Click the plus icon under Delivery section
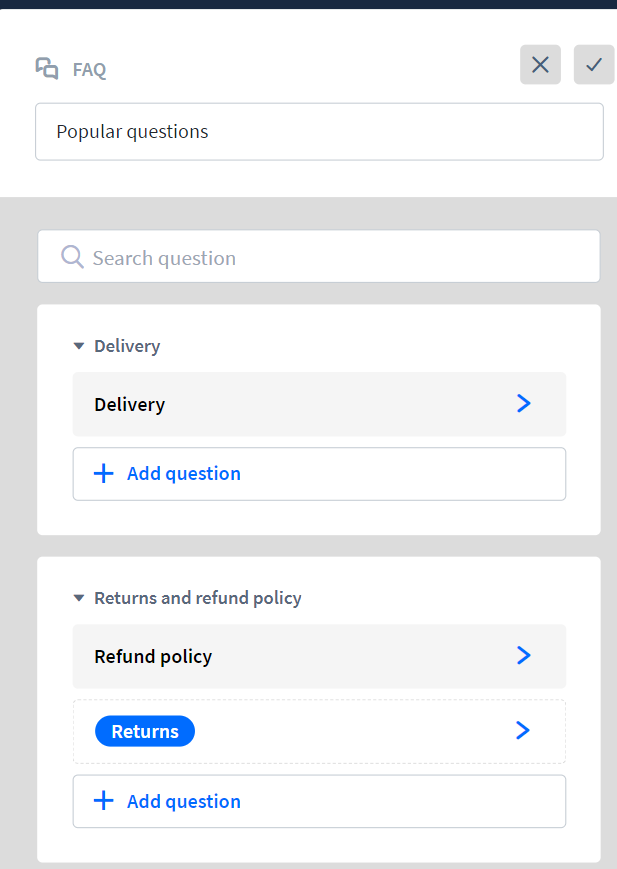The width and height of the screenshot is (617, 869). pyautogui.click(x=104, y=473)
